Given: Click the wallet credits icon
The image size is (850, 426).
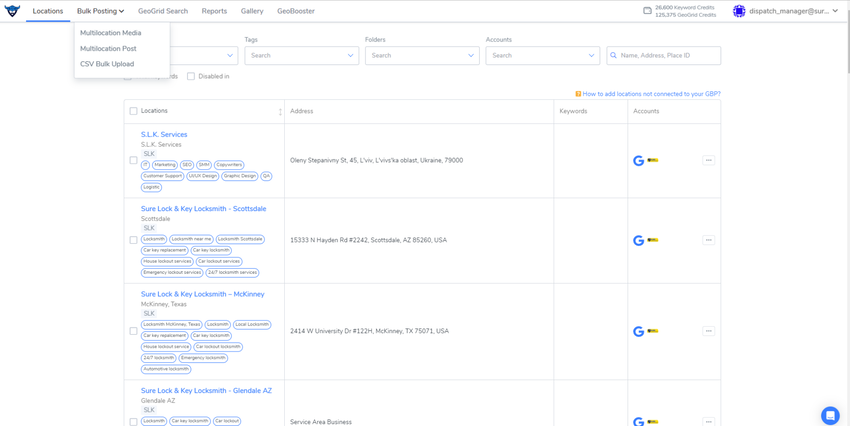Looking at the screenshot, I should [x=647, y=11].
